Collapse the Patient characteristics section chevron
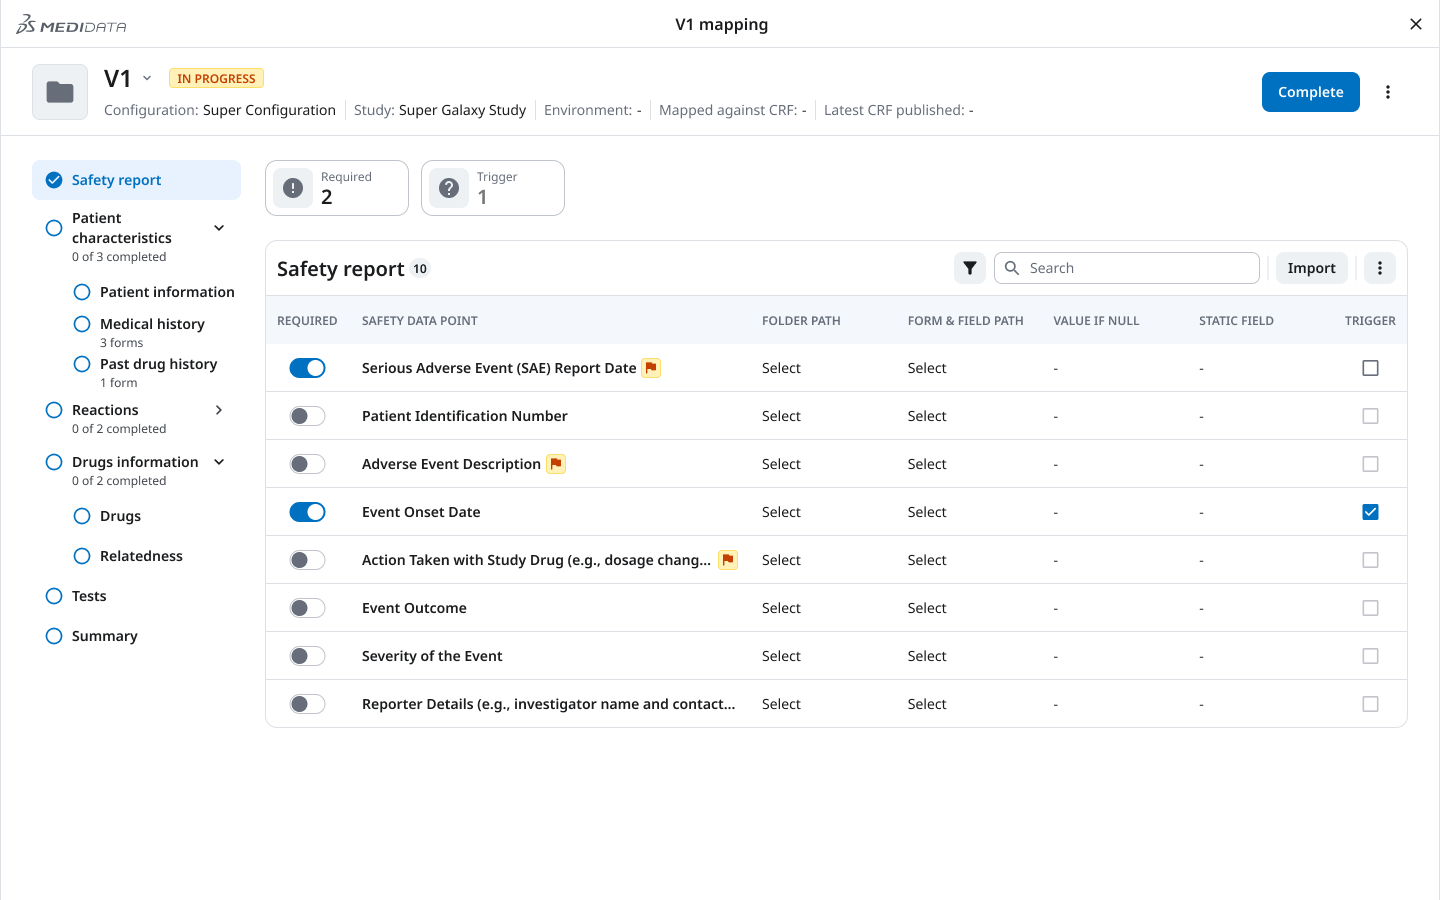Image resolution: width=1440 pixels, height=900 pixels. coord(218,227)
